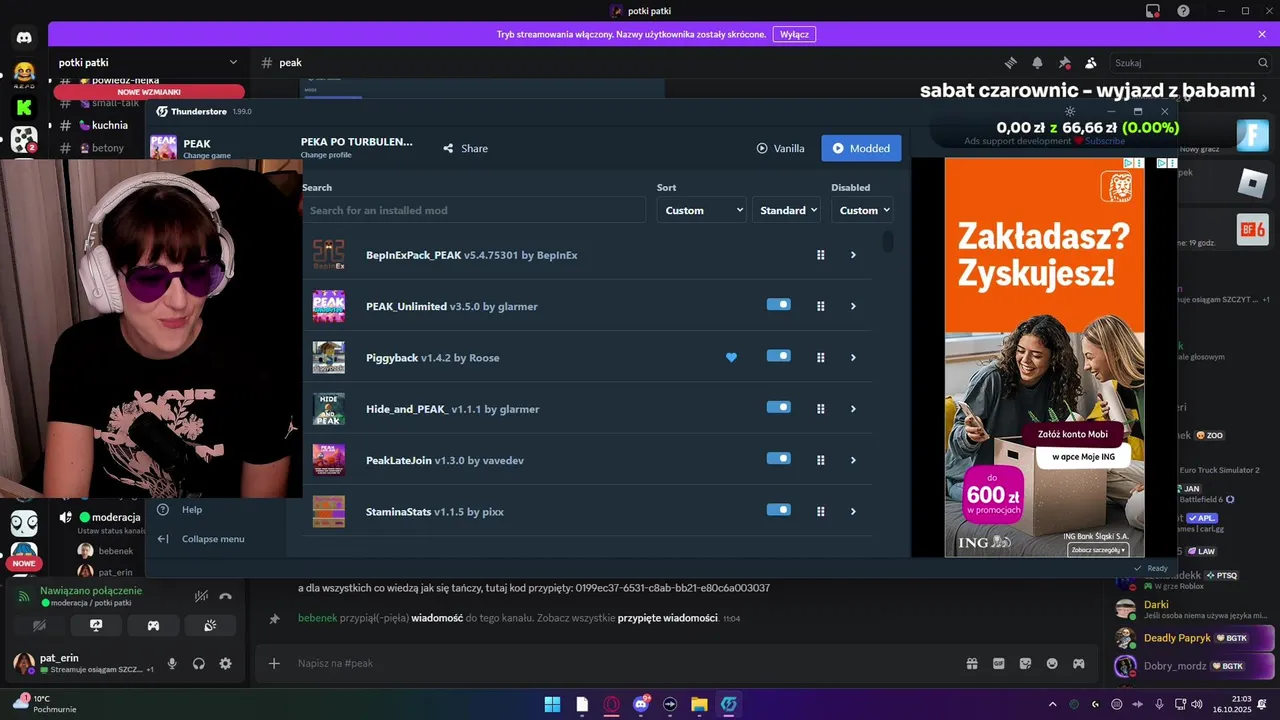Open the potki patki server dropdown

[148, 62]
